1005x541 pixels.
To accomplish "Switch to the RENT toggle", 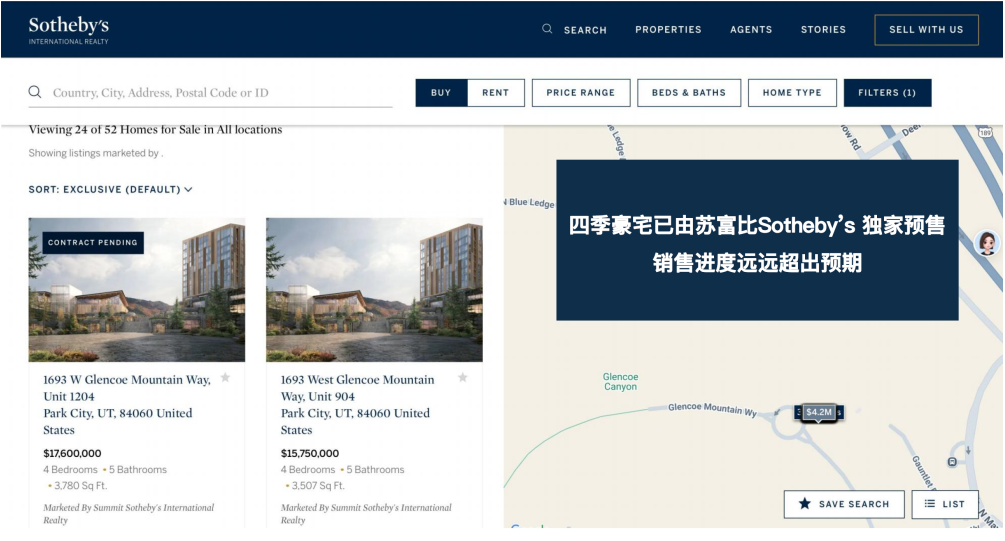I will click(x=495, y=93).
